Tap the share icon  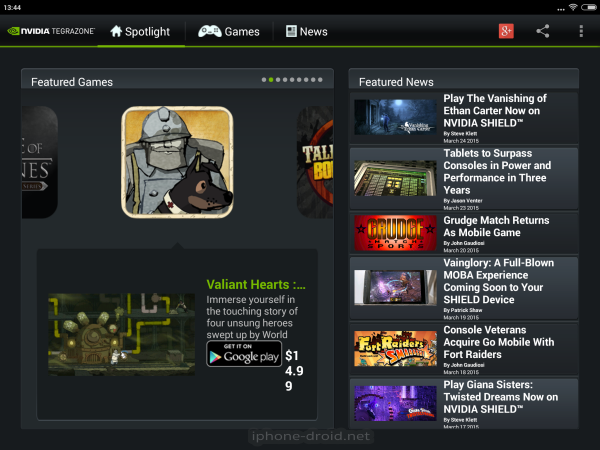[543, 31]
